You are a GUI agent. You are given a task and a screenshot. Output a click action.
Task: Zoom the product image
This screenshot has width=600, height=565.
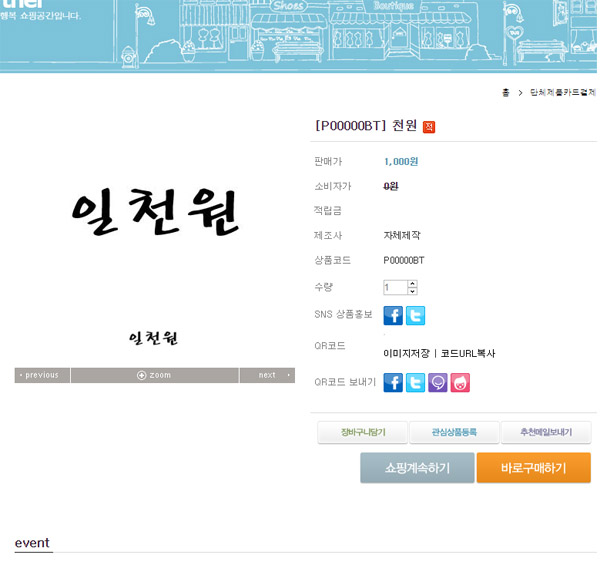click(x=154, y=375)
